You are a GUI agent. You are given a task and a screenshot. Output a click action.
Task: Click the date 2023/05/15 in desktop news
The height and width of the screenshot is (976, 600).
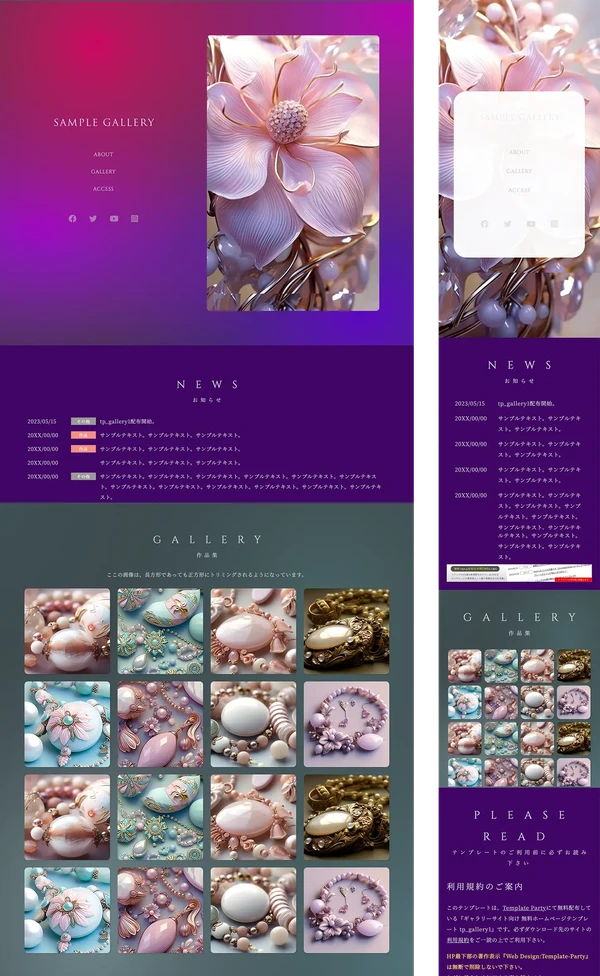(42, 421)
